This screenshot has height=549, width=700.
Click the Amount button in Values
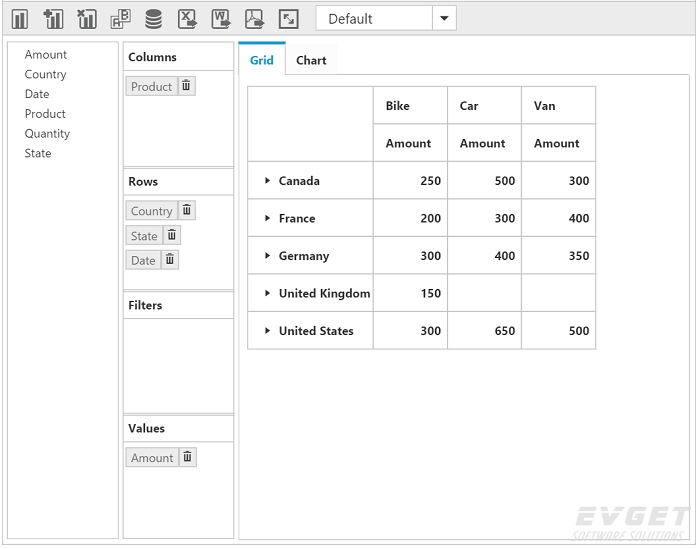[152, 458]
